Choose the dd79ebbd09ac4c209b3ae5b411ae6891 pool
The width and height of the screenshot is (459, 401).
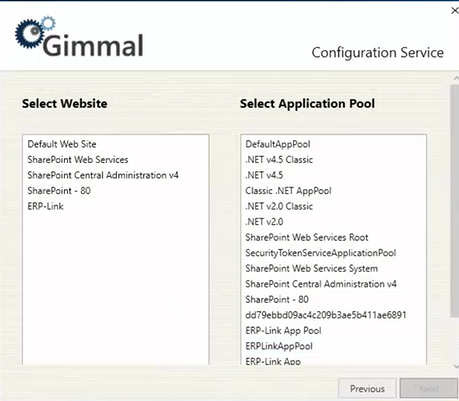click(326, 315)
